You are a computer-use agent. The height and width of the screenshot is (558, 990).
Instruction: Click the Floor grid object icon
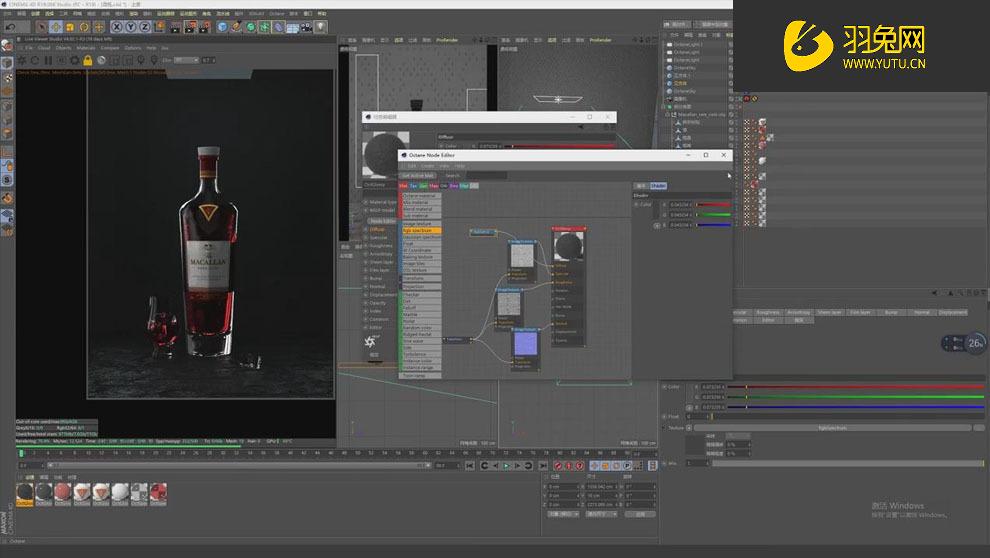click(x=292, y=28)
